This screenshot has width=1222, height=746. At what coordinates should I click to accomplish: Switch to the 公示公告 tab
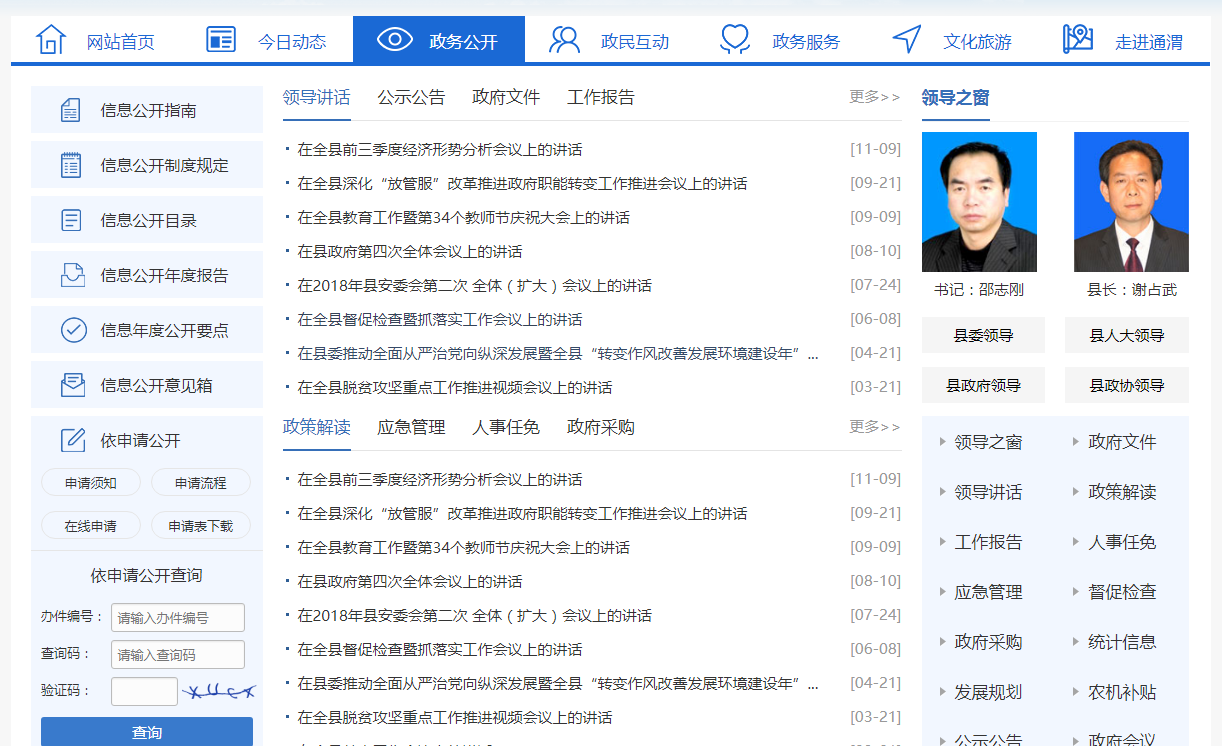411,97
